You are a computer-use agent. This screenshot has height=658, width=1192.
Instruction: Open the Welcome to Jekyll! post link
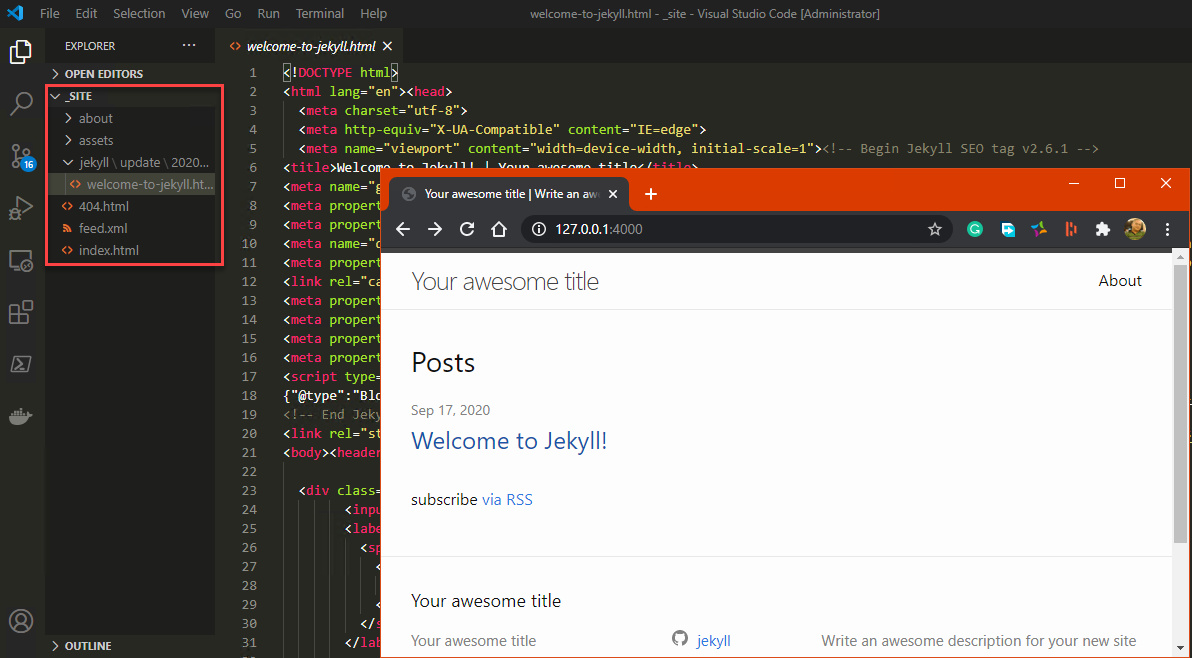(509, 441)
